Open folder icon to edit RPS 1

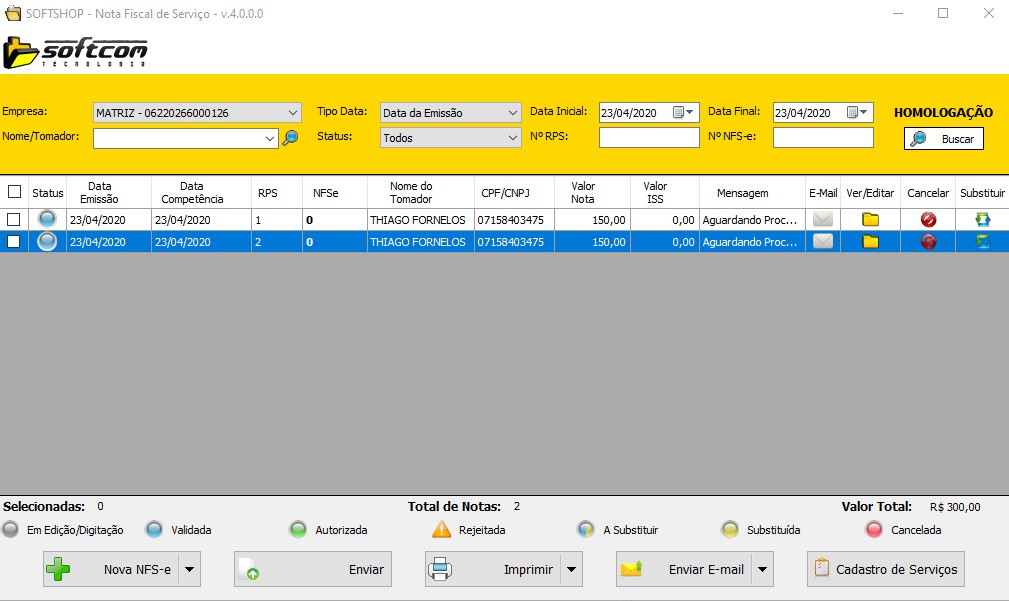[870, 220]
